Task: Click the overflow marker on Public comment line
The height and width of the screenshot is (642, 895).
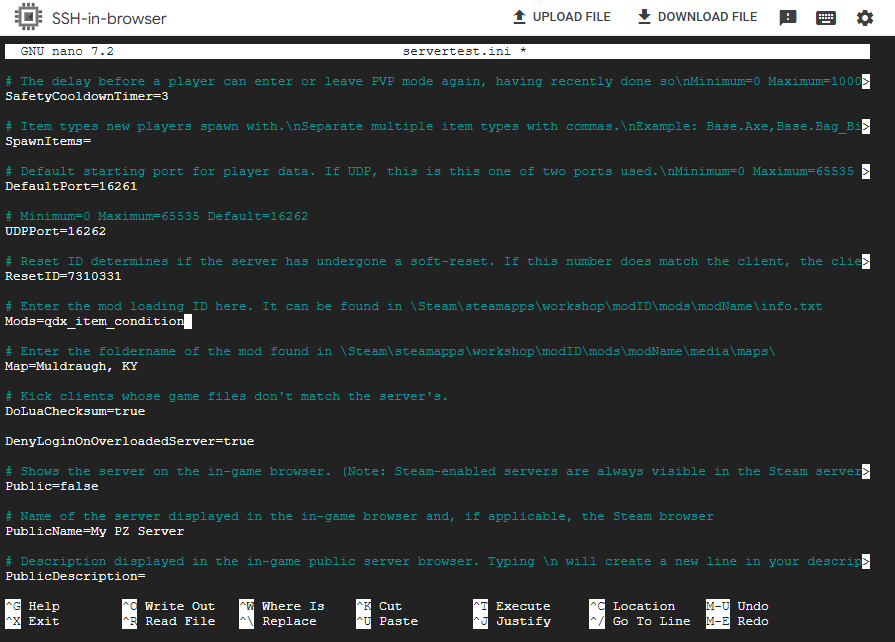Action: pyautogui.click(x=866, y=471)
